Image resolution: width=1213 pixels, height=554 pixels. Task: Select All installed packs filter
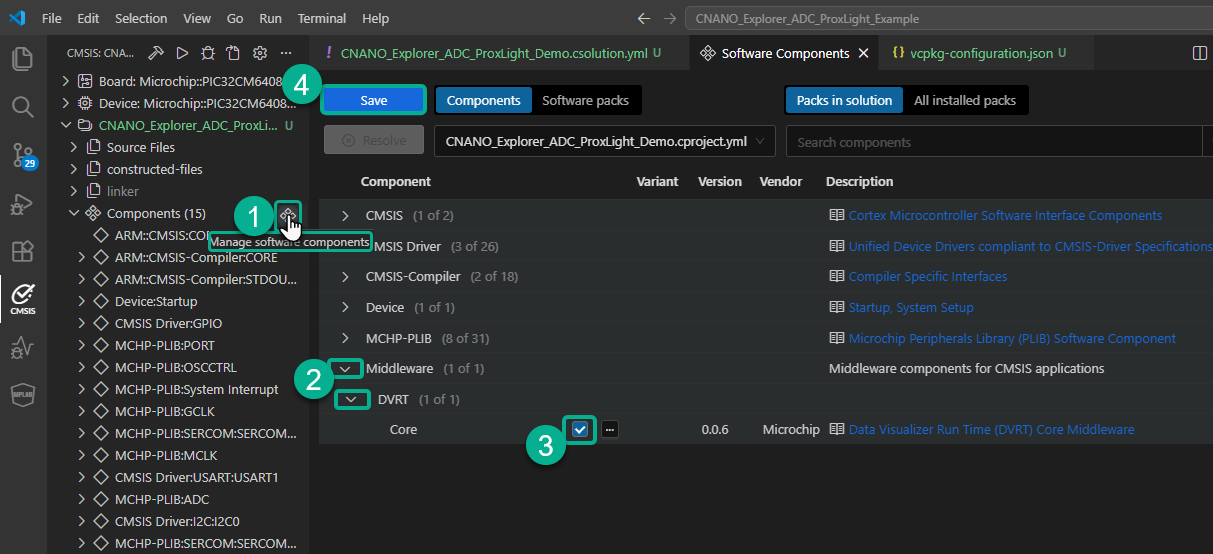point(965,100)
